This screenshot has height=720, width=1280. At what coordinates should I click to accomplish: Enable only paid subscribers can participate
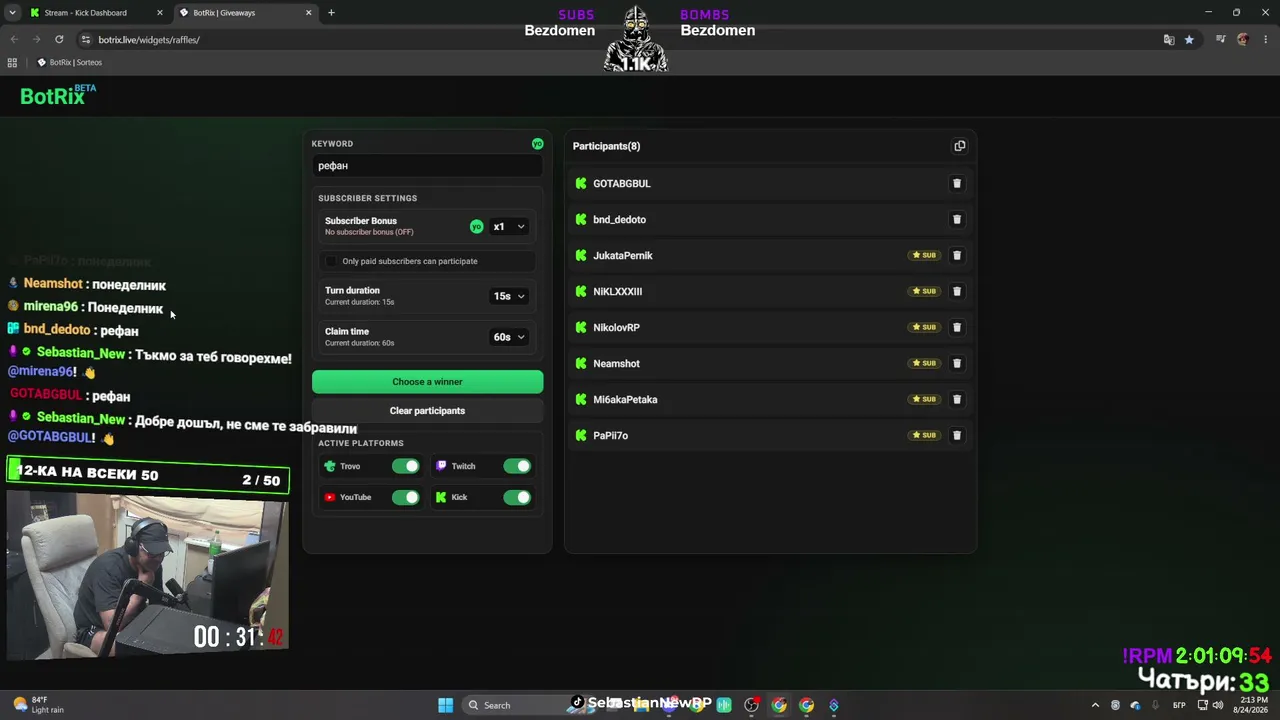tap(331, 262)
